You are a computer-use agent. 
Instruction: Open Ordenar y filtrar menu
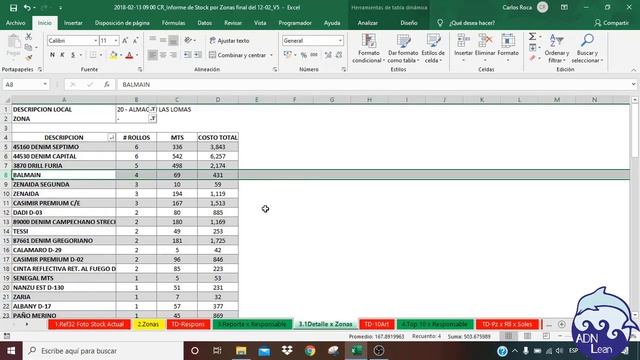pyautogui.click(x=557, y=48)
